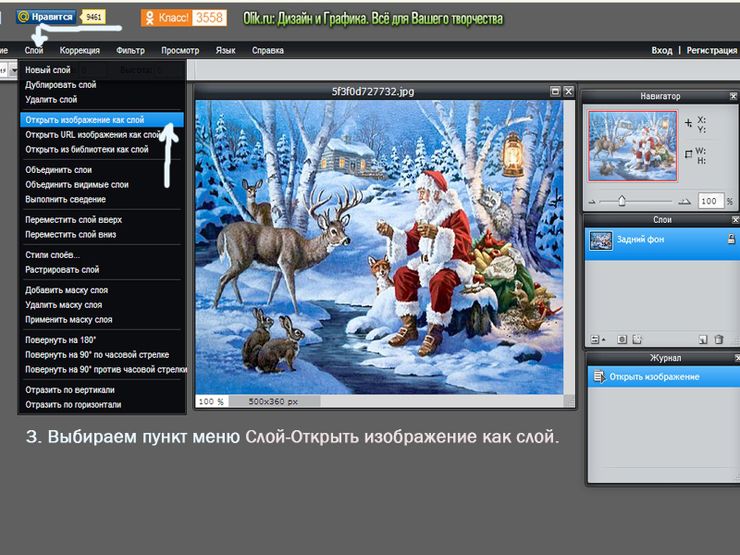Click the Задний фон layer thumbnail
This screenshot has width=740, height=555.
tap(601, 241)
